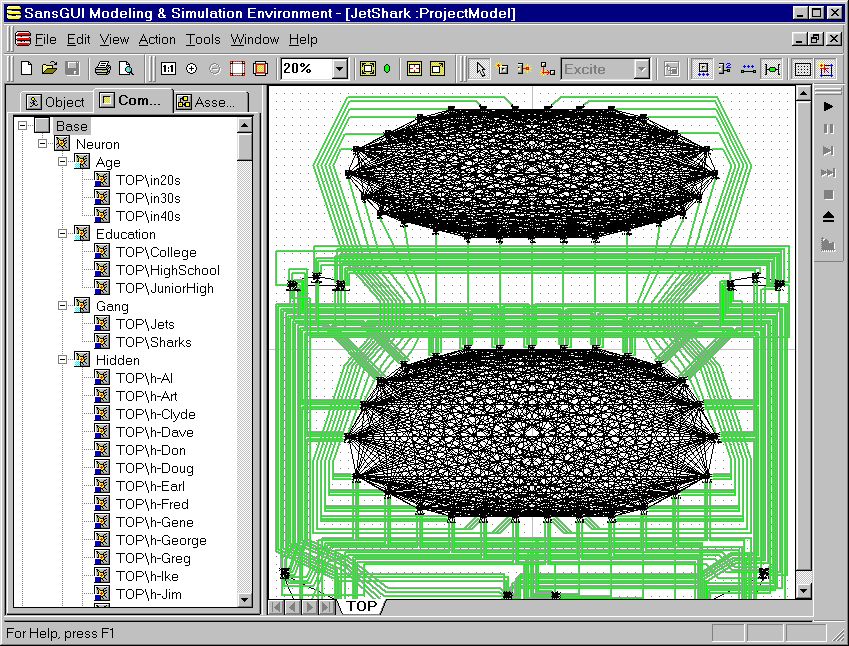Select the arrow pointer tool

pos(480,69)
